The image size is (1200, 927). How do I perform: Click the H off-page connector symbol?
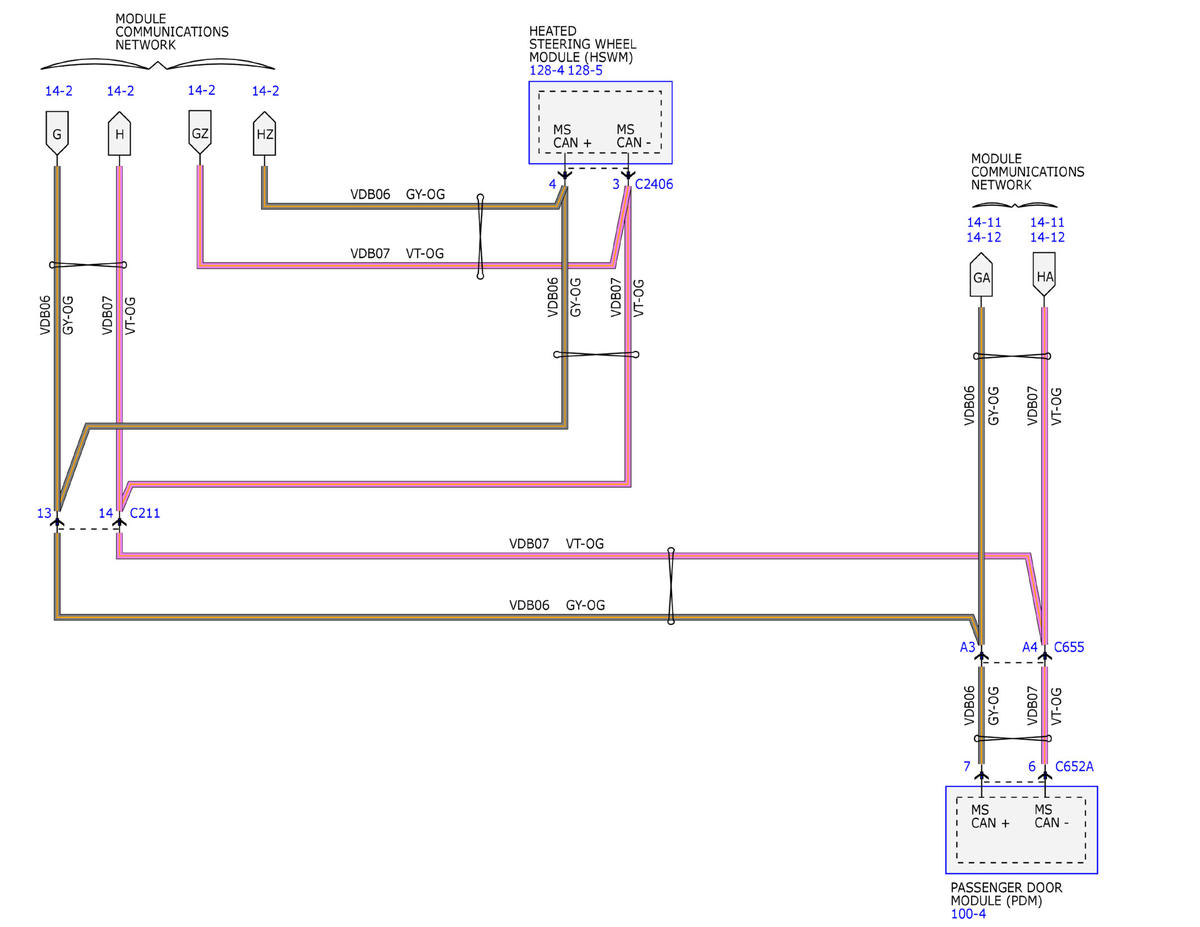click(x=120, y=134)
